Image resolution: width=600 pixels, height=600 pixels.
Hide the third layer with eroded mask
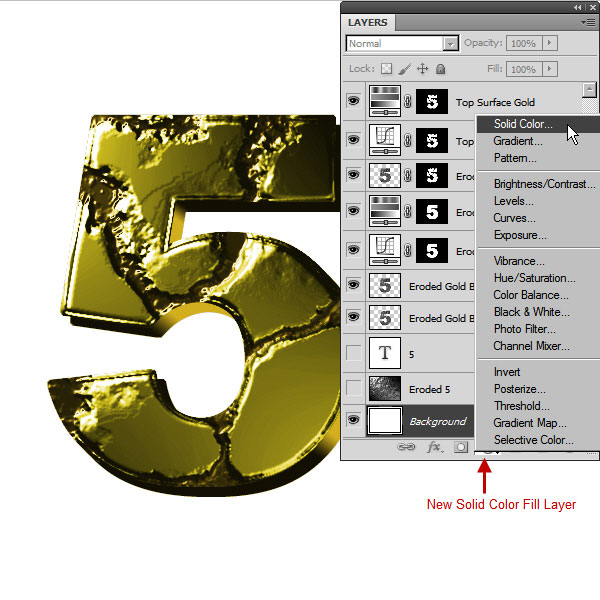tap(353, 175)
